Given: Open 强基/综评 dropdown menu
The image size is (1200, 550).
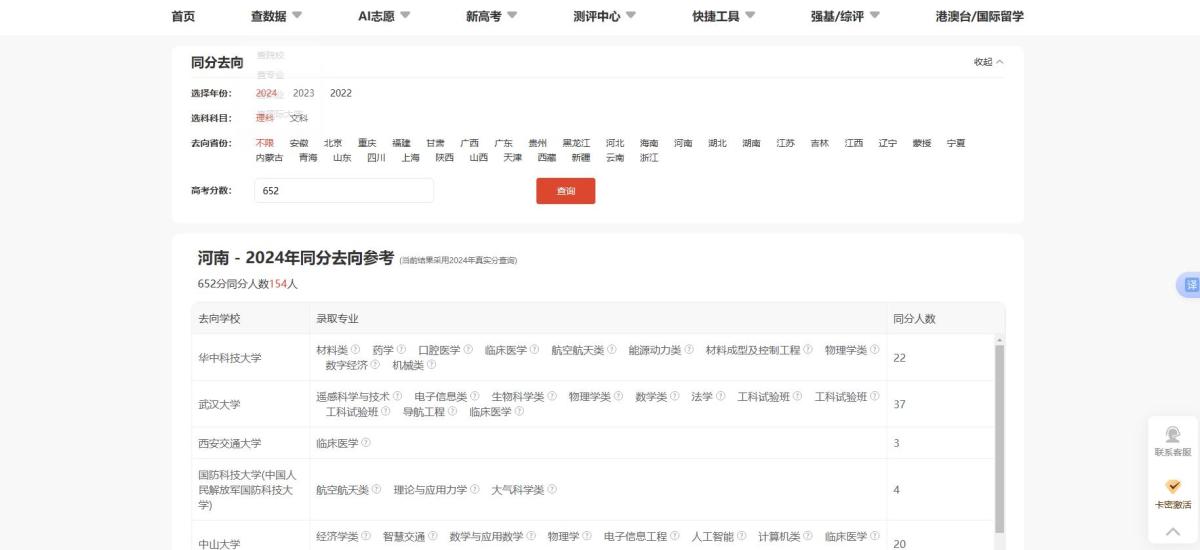Looking at the screenshot, I should click(846, 16).
